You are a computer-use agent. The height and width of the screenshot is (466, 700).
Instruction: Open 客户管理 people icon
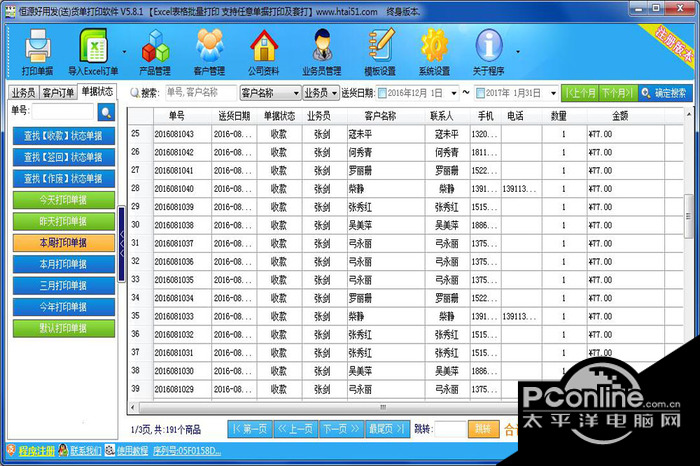[x=209, y=52]
